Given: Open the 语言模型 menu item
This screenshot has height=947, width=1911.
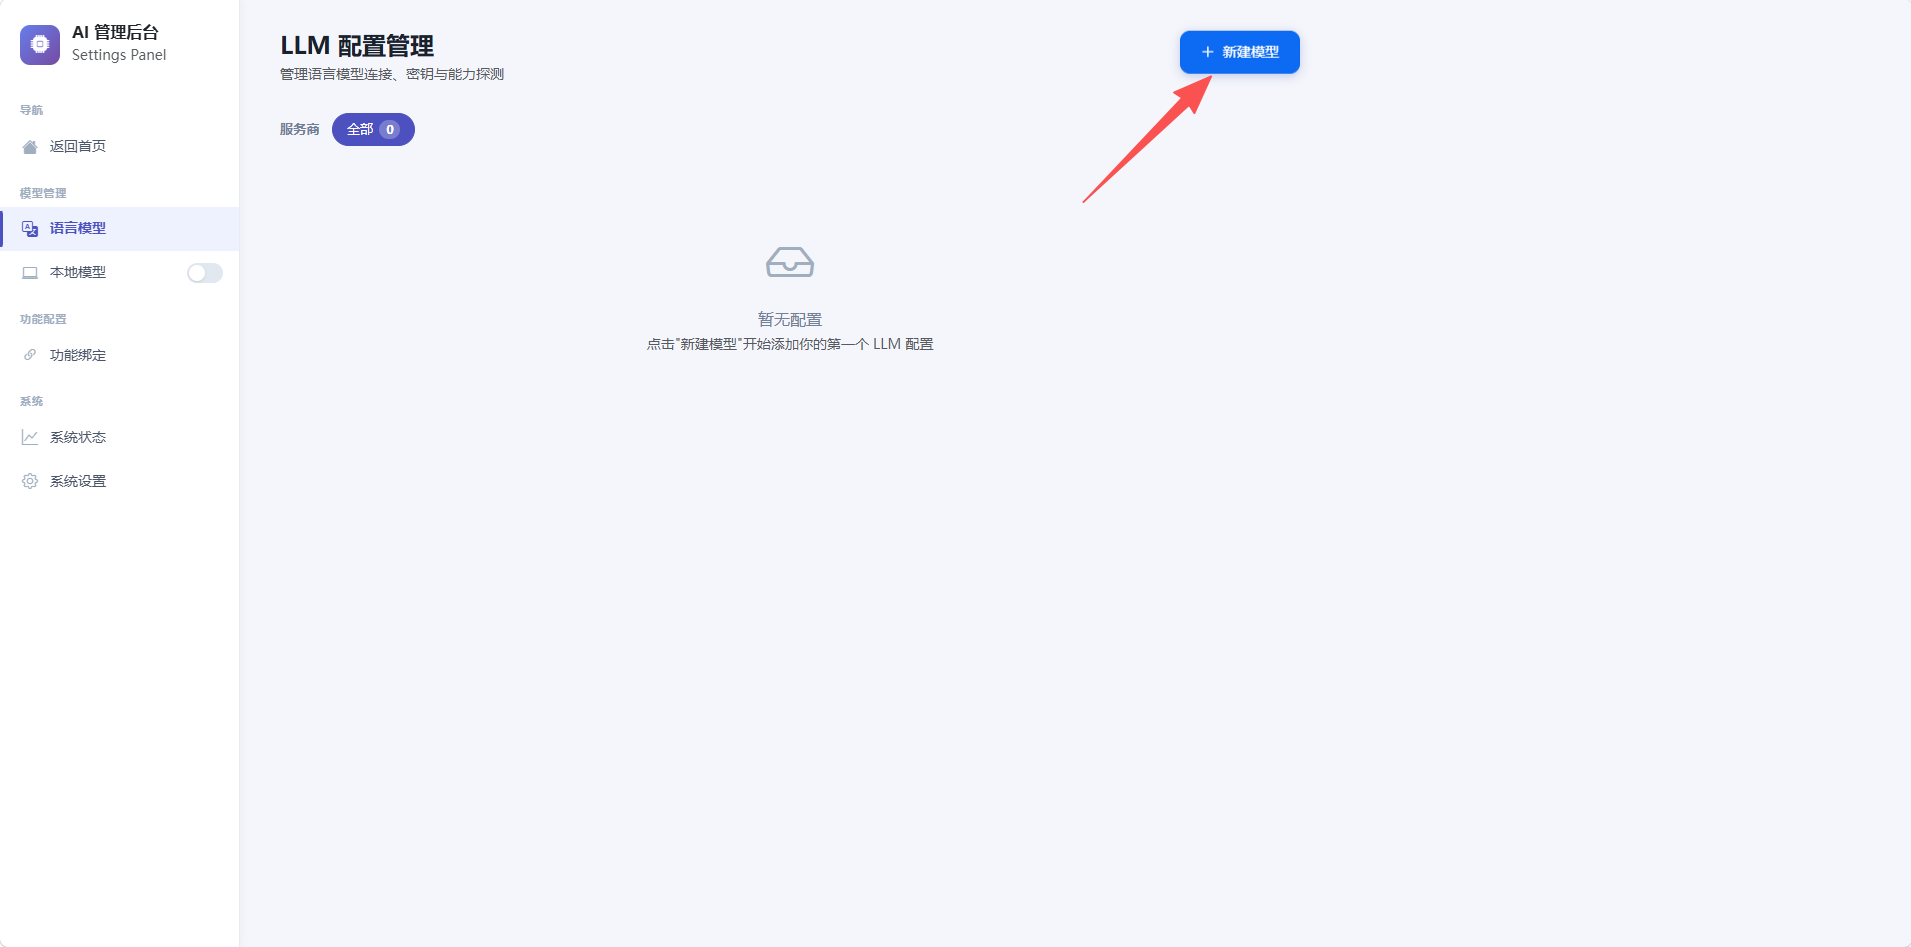Looking at the screenshot, I should coord(120,229).
